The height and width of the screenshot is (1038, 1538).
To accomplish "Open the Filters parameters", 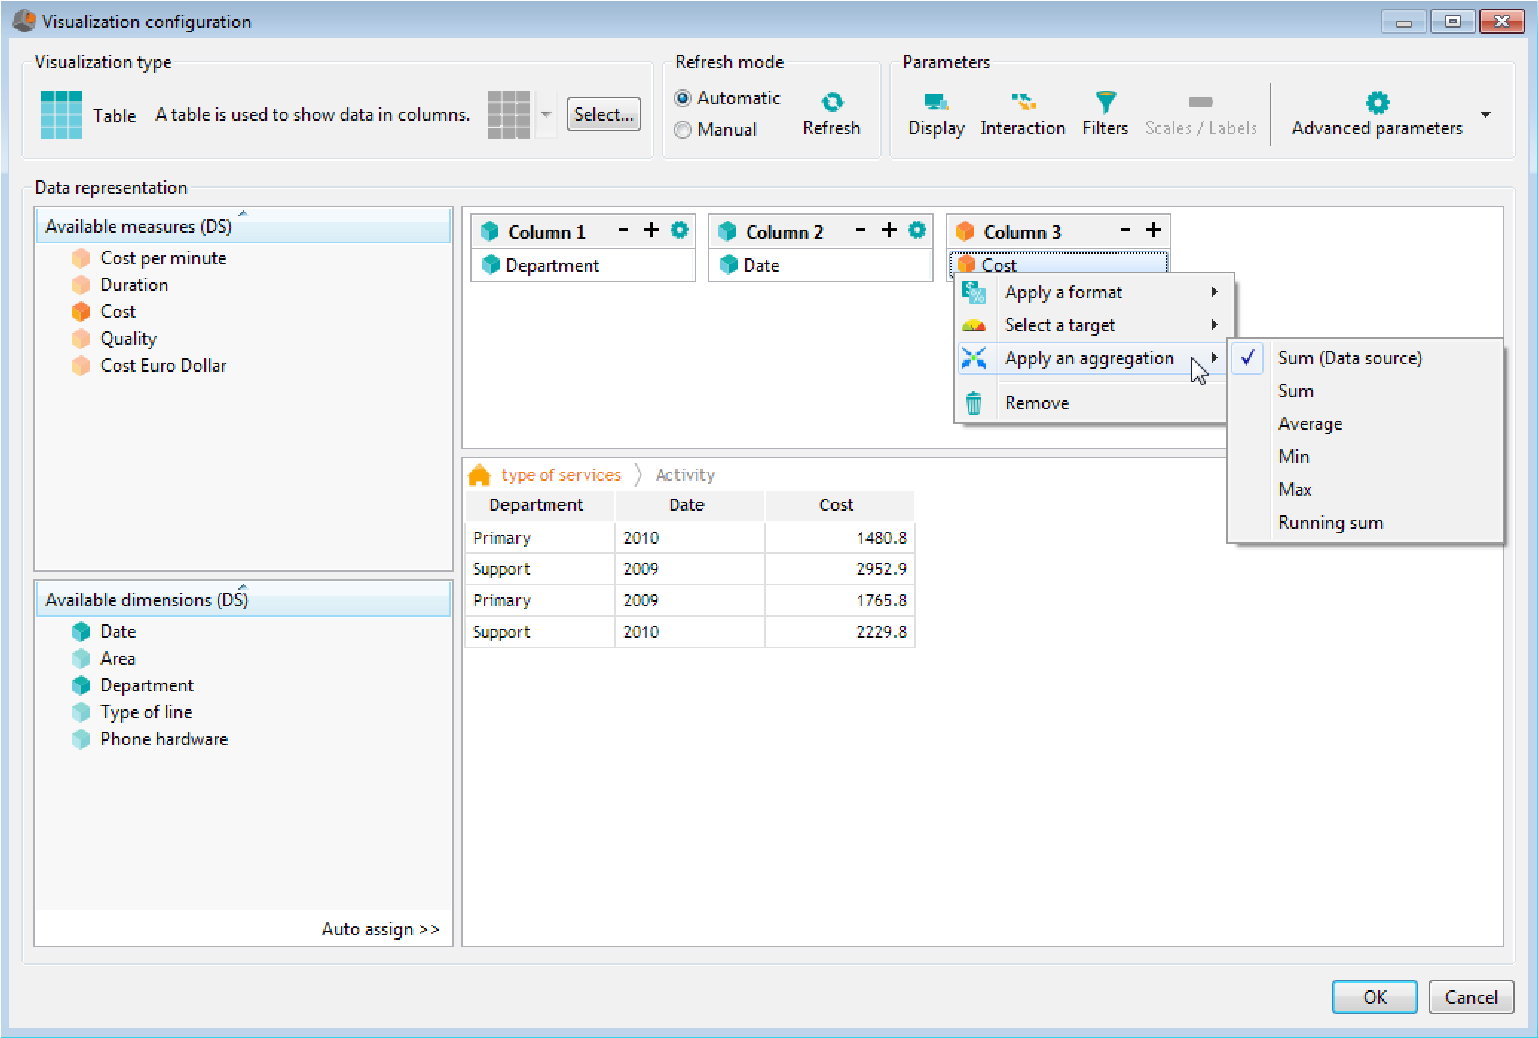I will pyautogui.click(x=1105, y=114).
